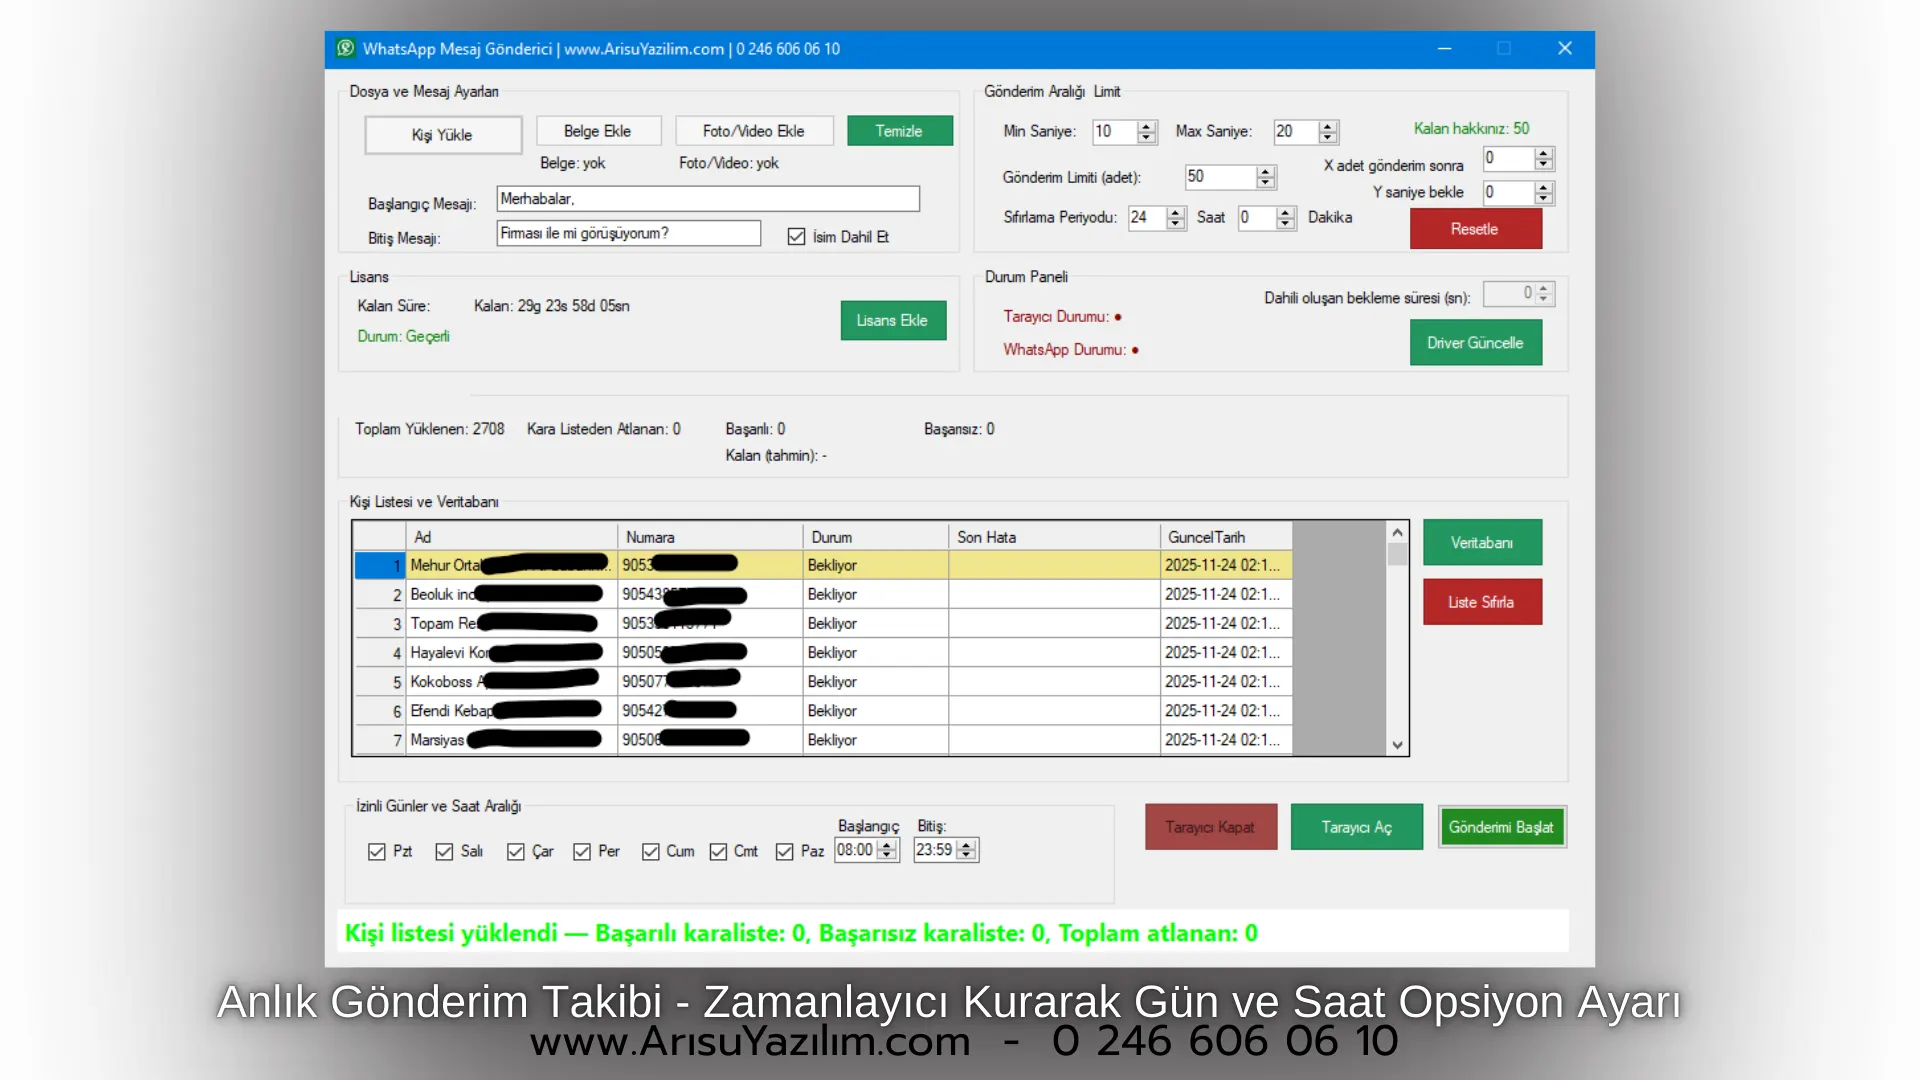Increase Min Saniye spinner up arrow
This screenshot has width=1920, height=1080.
pyautogui.click(x=1147, y=126)
